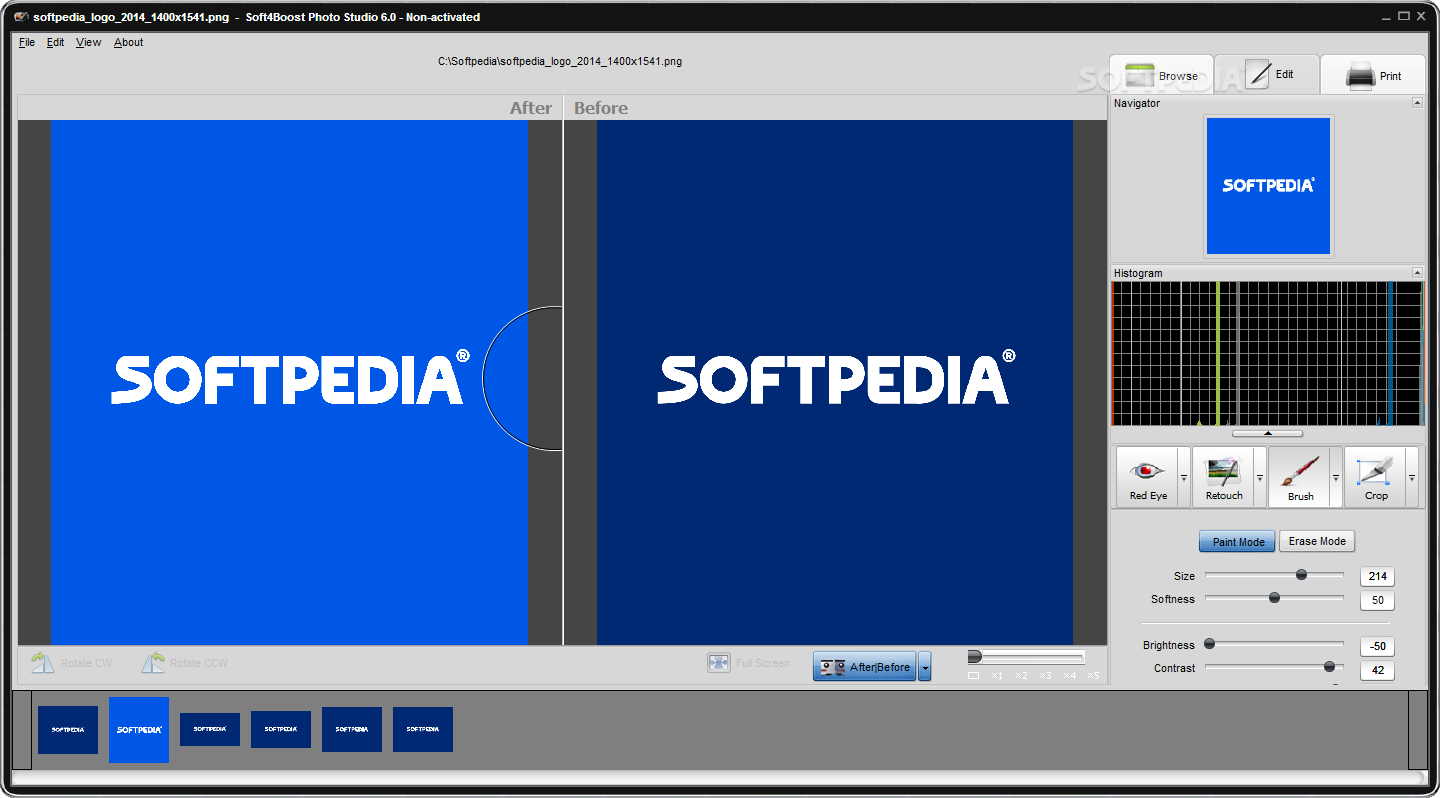Click the Before label above the canvas

pos(601,108)
